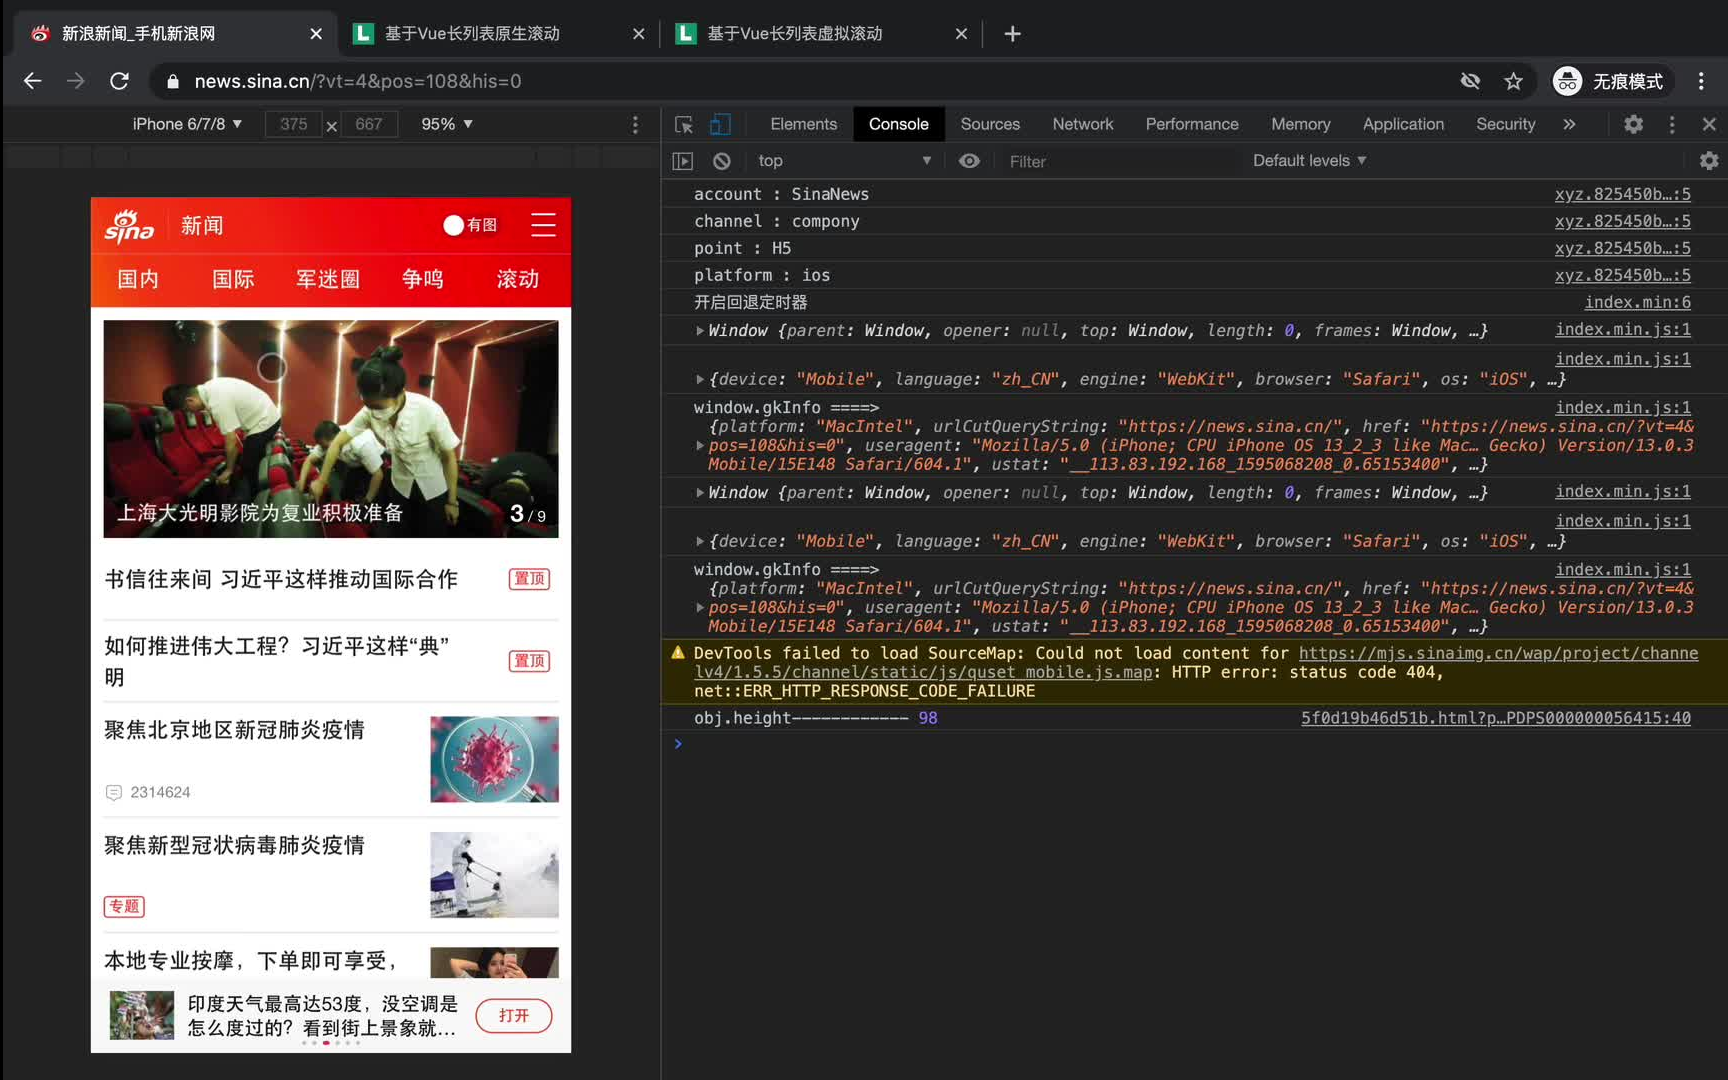Create live expression with eye icon
This screenshot has width=1728, height=1080.
pos(969,161)
